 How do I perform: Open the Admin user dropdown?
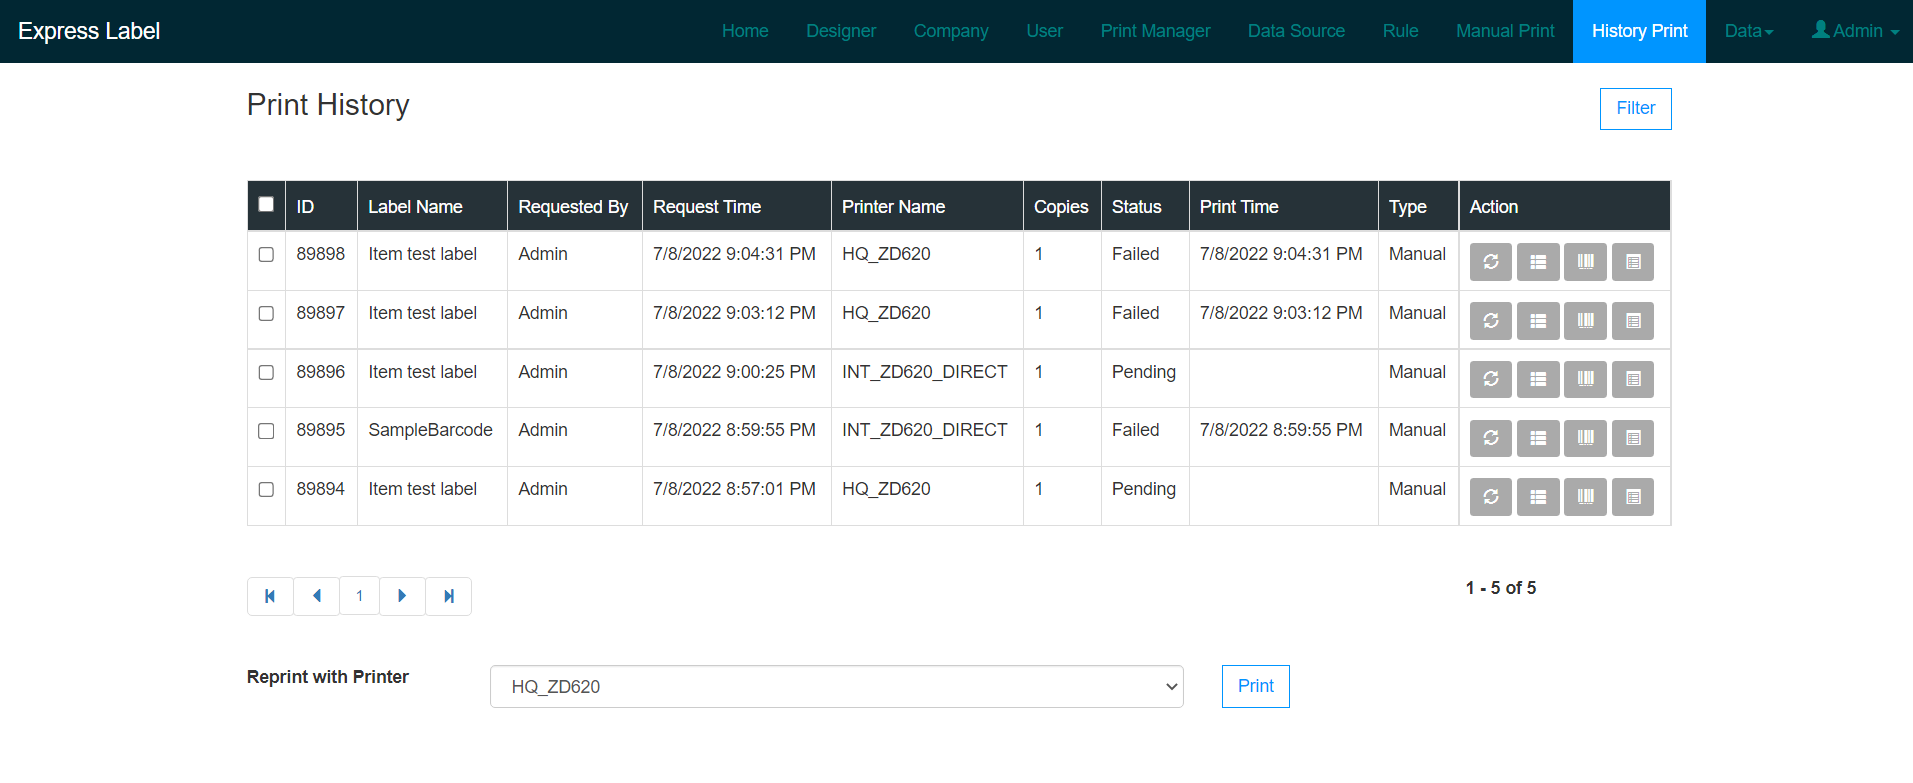(1855, 31)
